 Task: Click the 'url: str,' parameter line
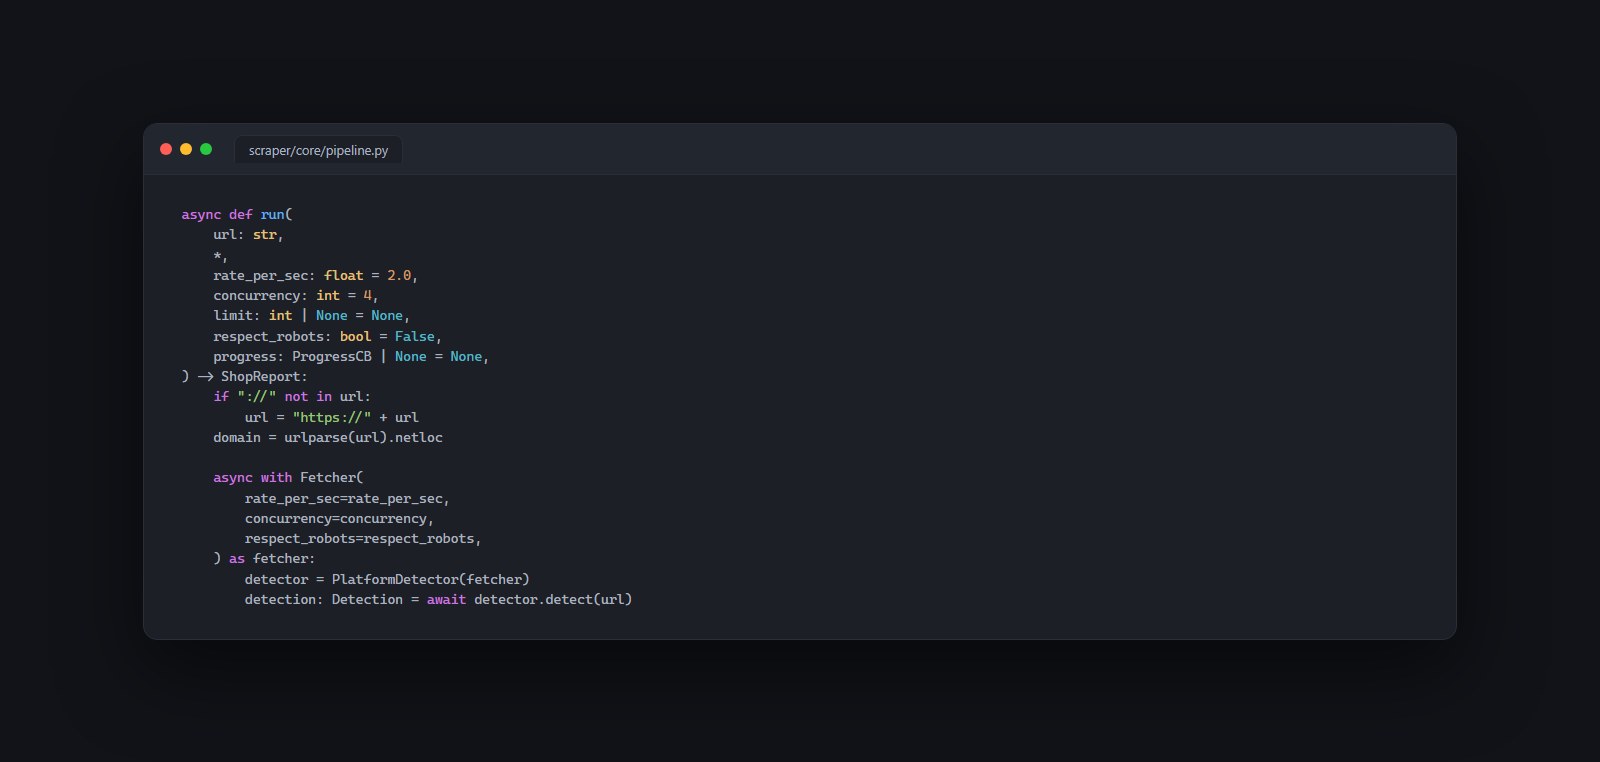[x=248, y=234]
